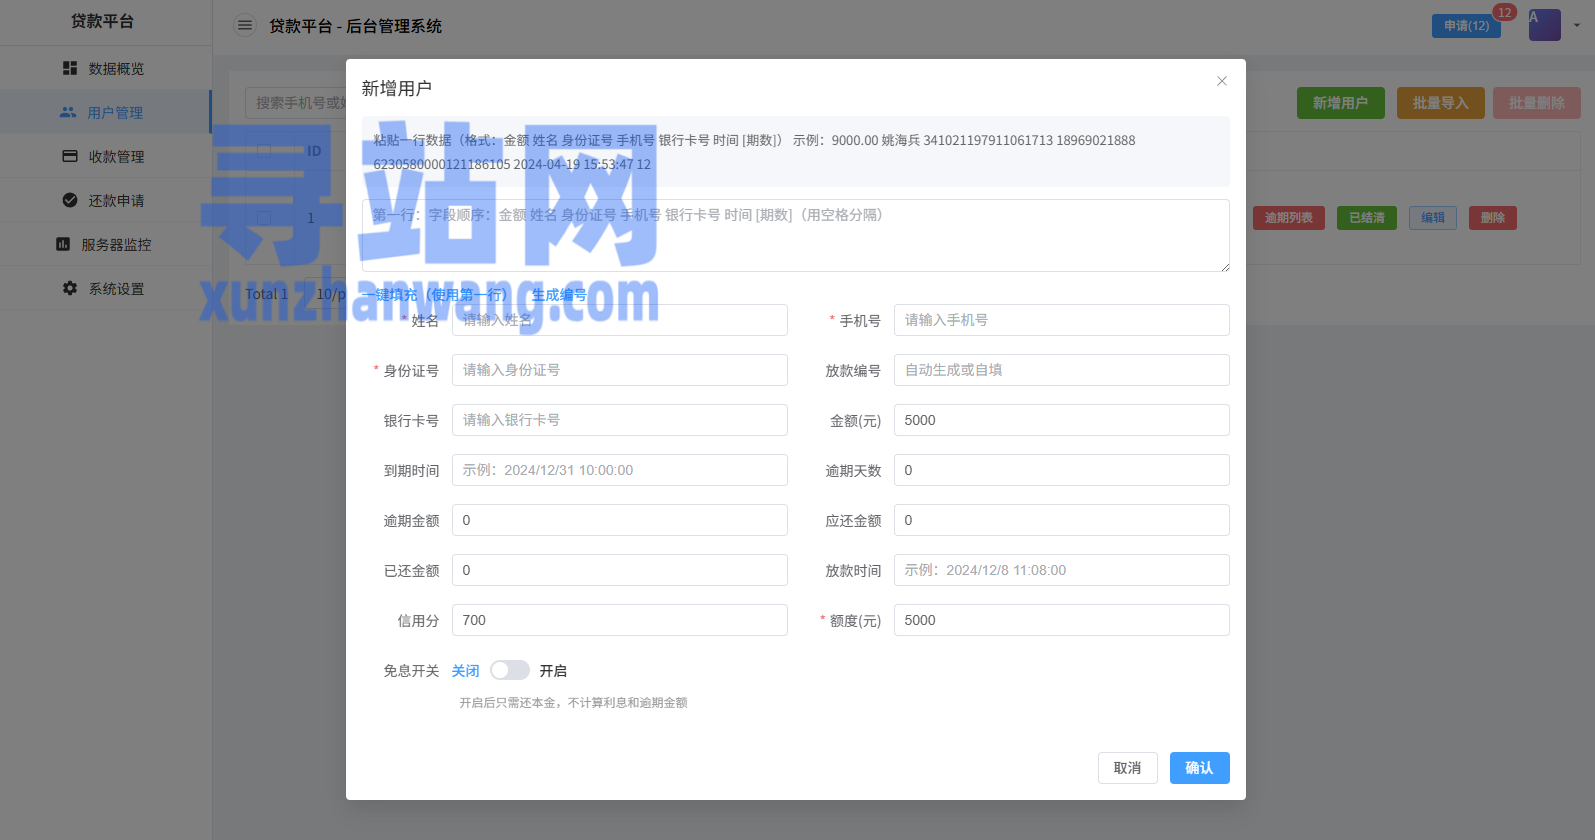This screenshot has height=840, width=1595.
Task: Focus the 放款编号 input field
Action: [x=1062, y=370]
